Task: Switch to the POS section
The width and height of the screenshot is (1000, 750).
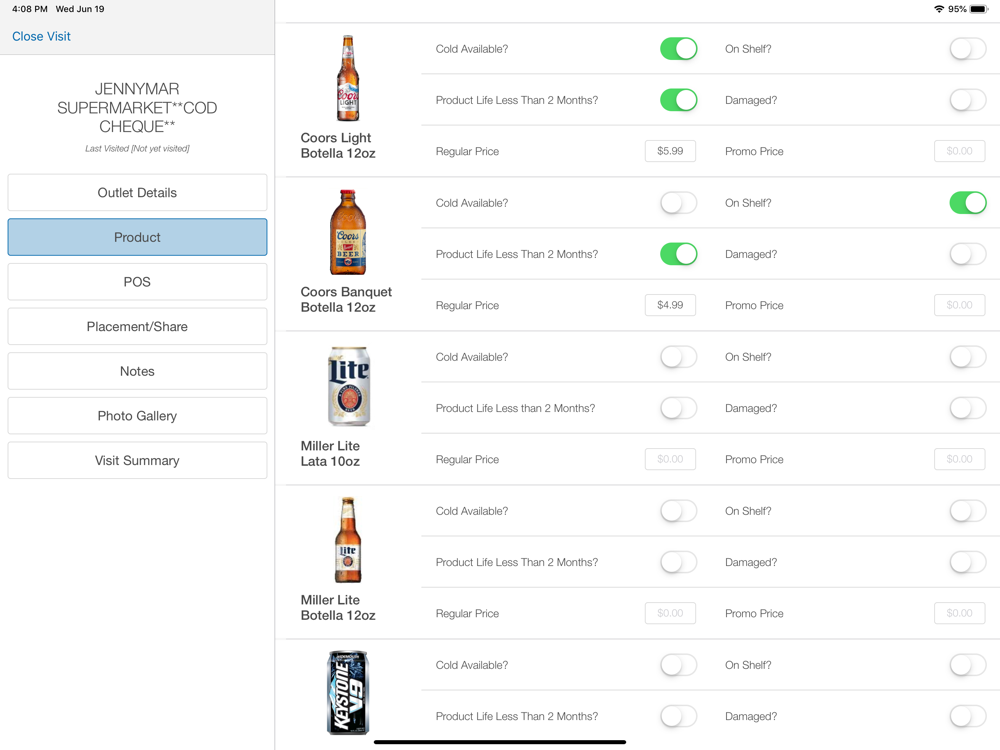Action: pos(137,282)
